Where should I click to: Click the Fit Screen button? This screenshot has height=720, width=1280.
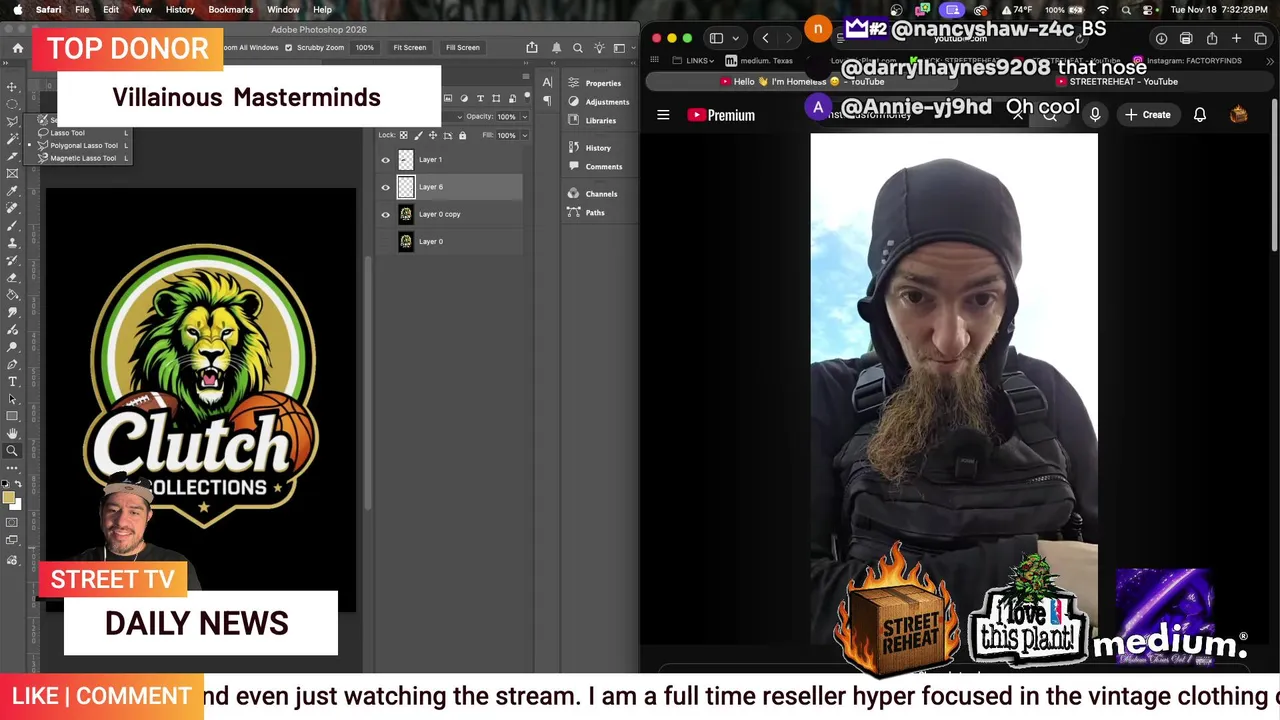409,47
